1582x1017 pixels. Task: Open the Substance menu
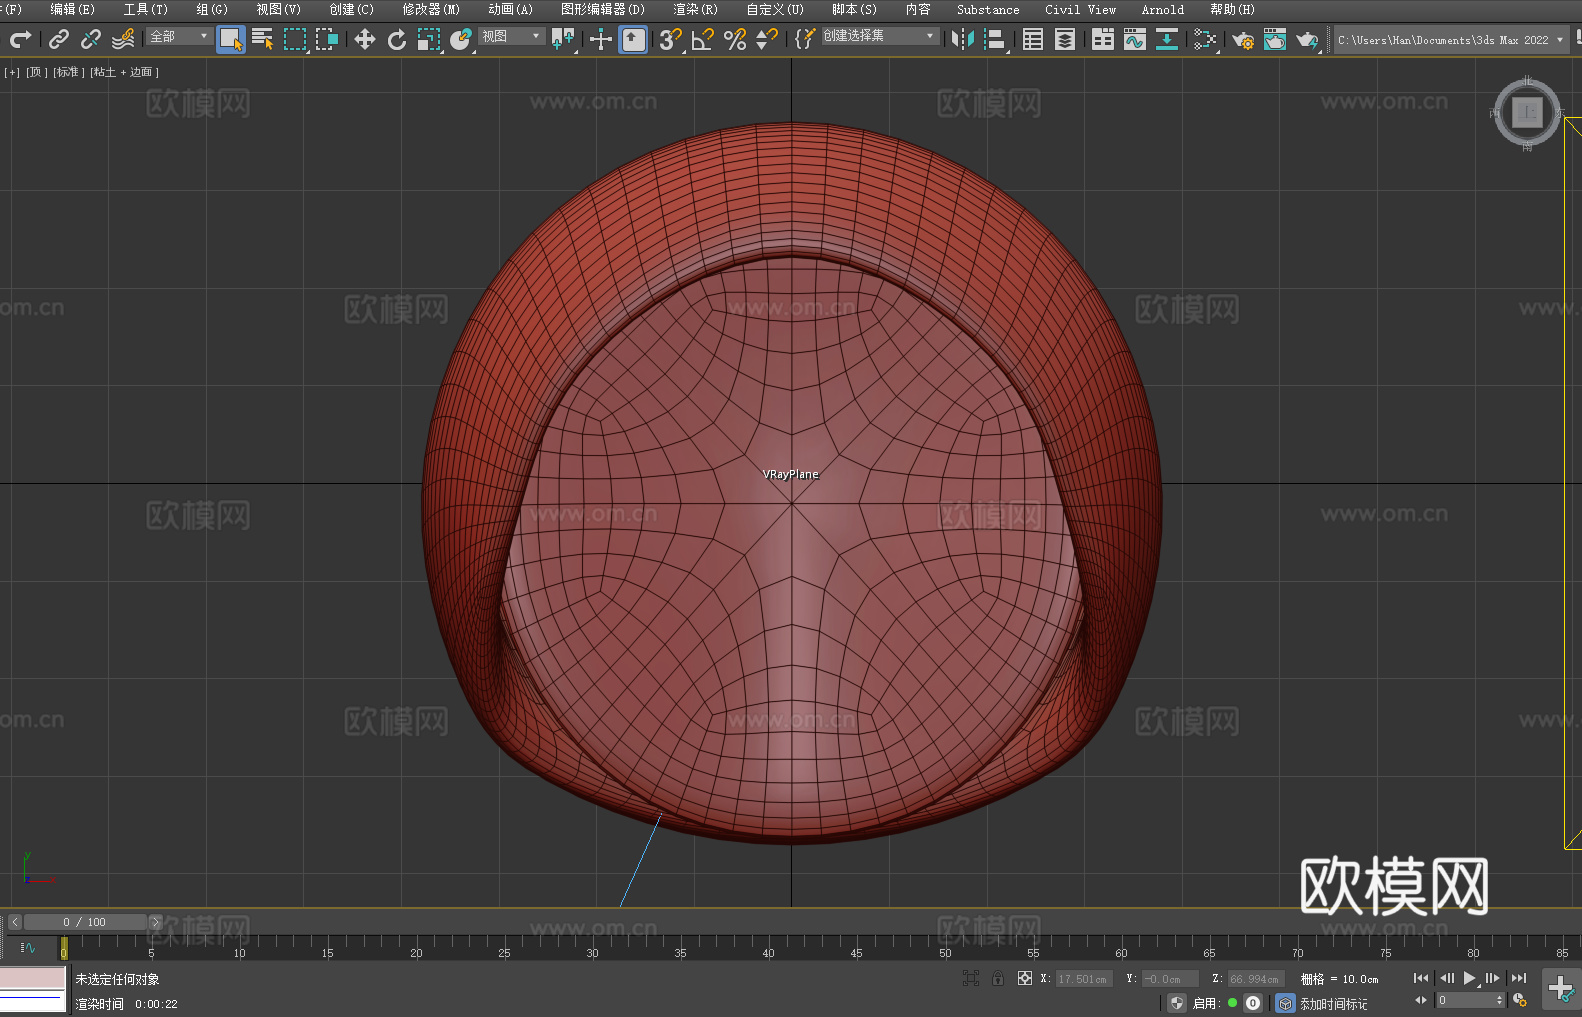click(988, 9)
